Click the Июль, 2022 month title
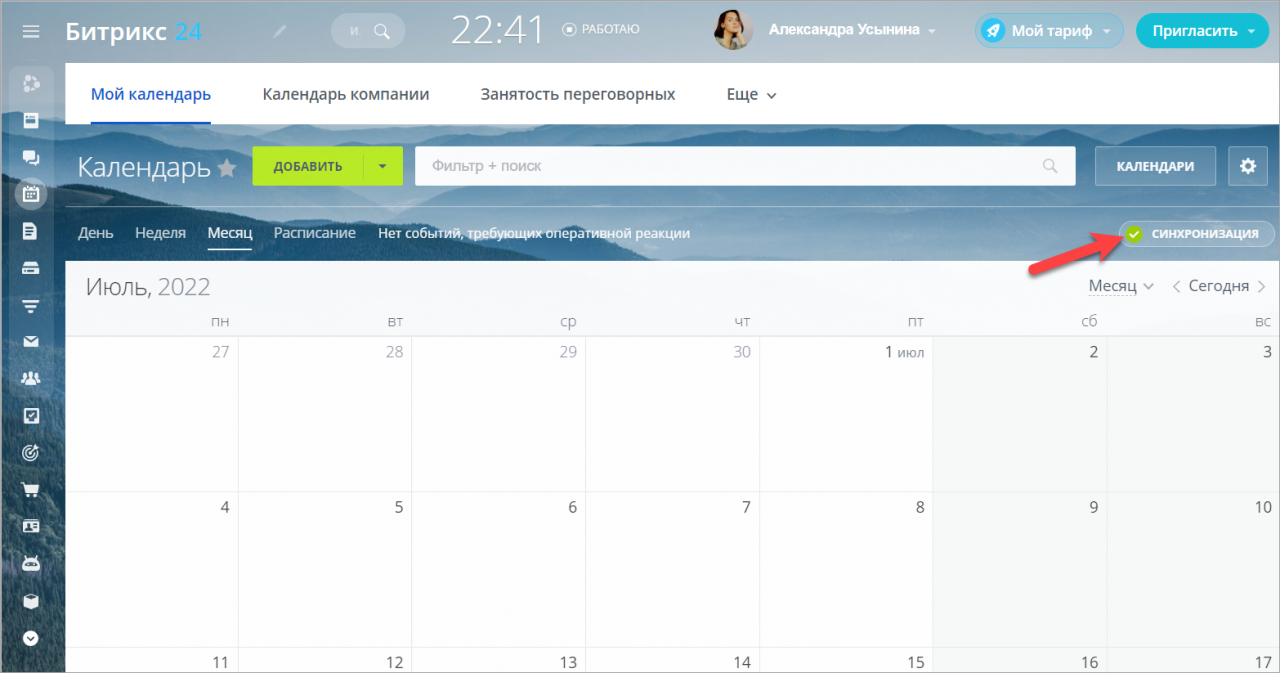The image size is (1280, 673). [x=148, y=287]
